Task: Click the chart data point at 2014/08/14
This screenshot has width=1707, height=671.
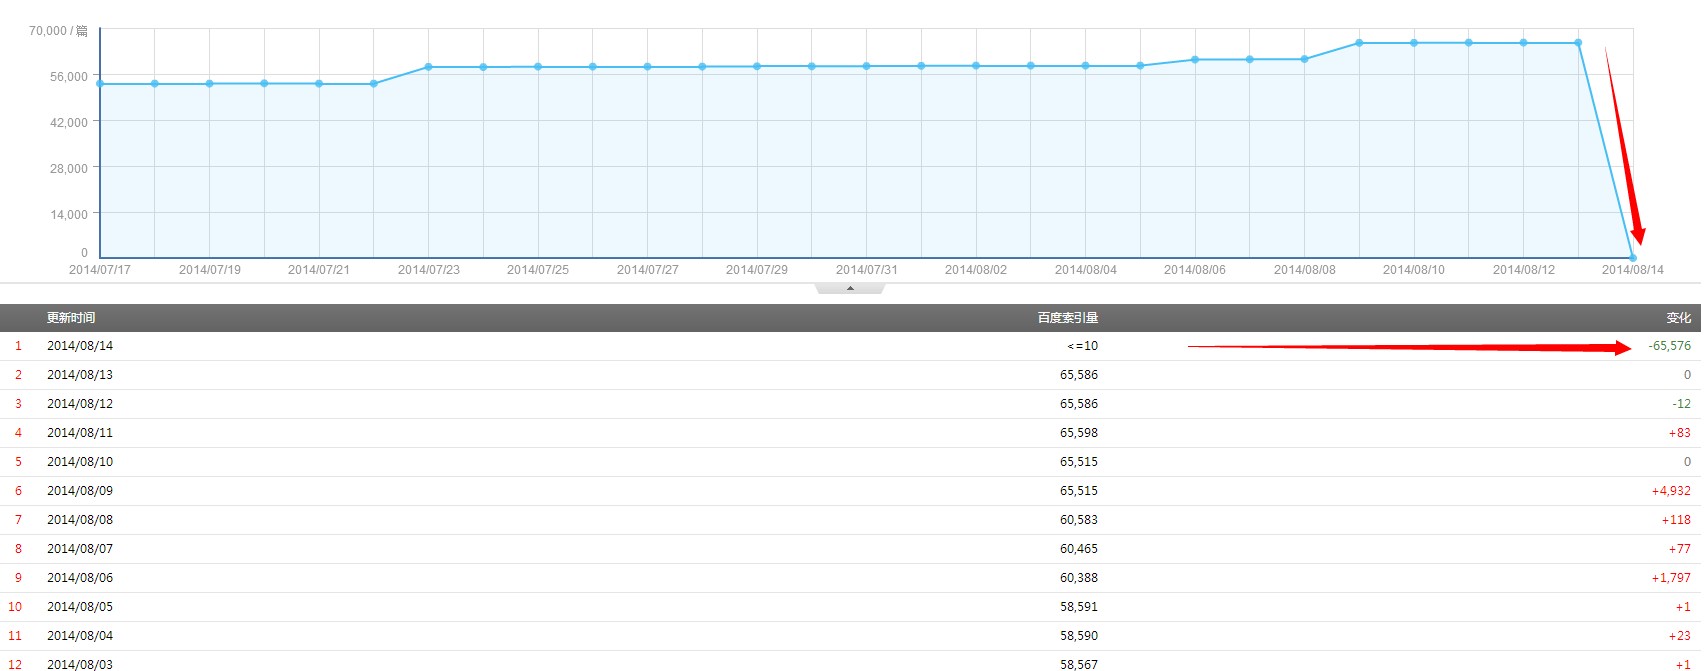Action: point(1633,258)
